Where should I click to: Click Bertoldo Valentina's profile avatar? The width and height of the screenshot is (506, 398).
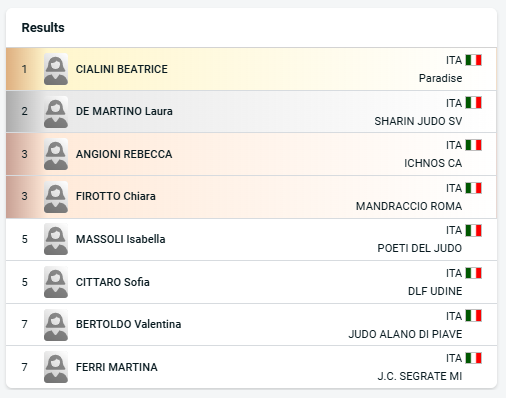click(56, 325)
